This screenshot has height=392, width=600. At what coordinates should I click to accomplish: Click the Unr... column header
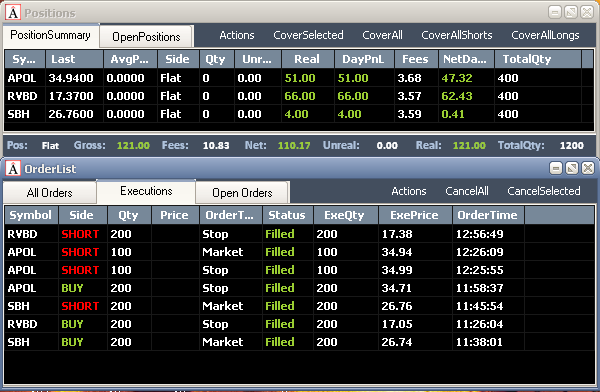pyautogui.click(x=258, y=59)
